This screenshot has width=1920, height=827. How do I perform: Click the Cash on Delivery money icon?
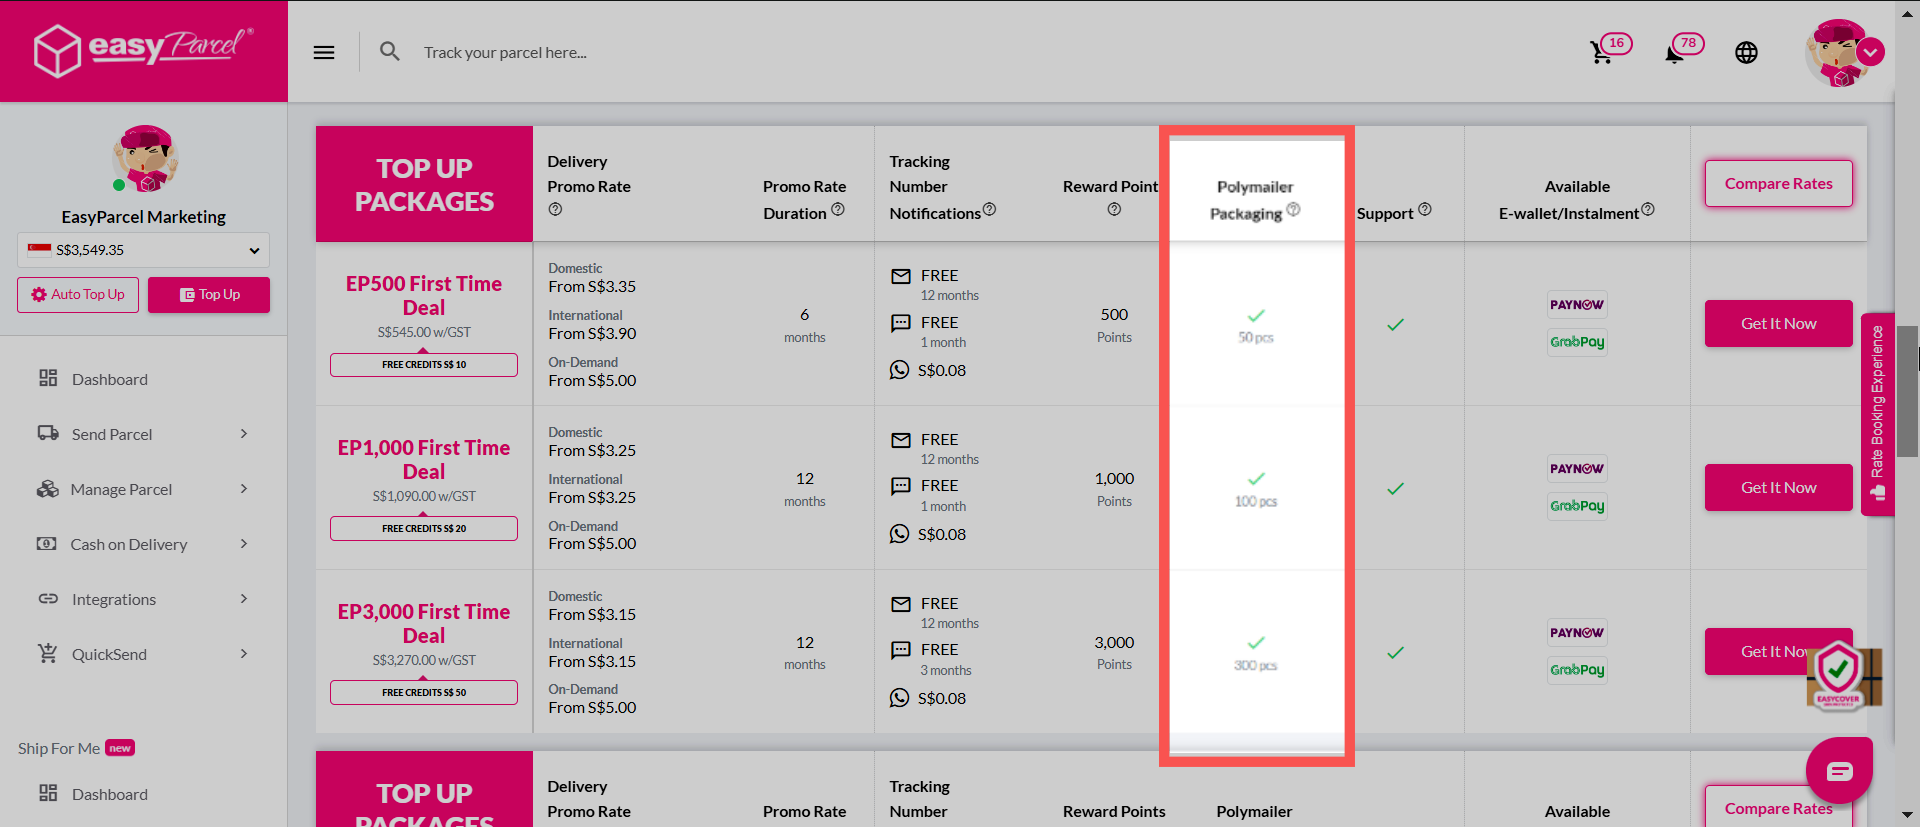pos(47,543)
